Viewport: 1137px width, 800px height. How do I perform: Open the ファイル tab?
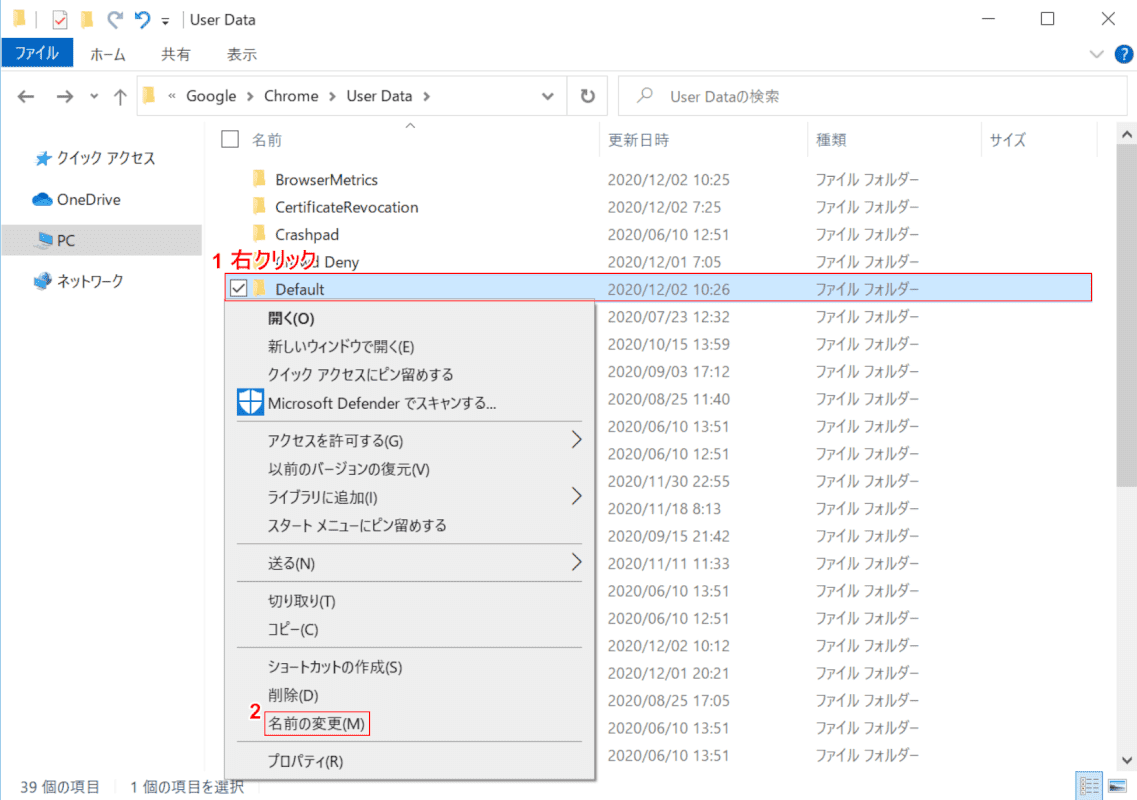37,53
